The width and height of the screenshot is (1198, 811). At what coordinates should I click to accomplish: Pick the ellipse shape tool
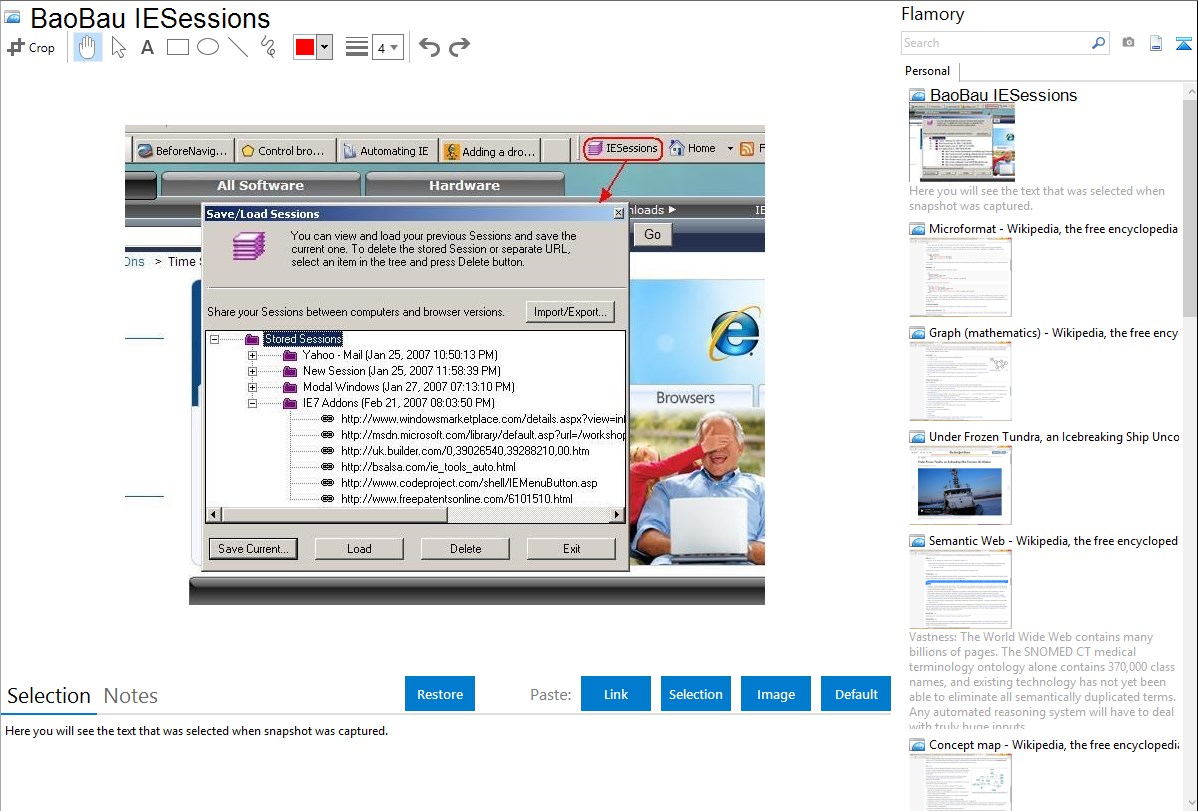[x=208, y=47]
